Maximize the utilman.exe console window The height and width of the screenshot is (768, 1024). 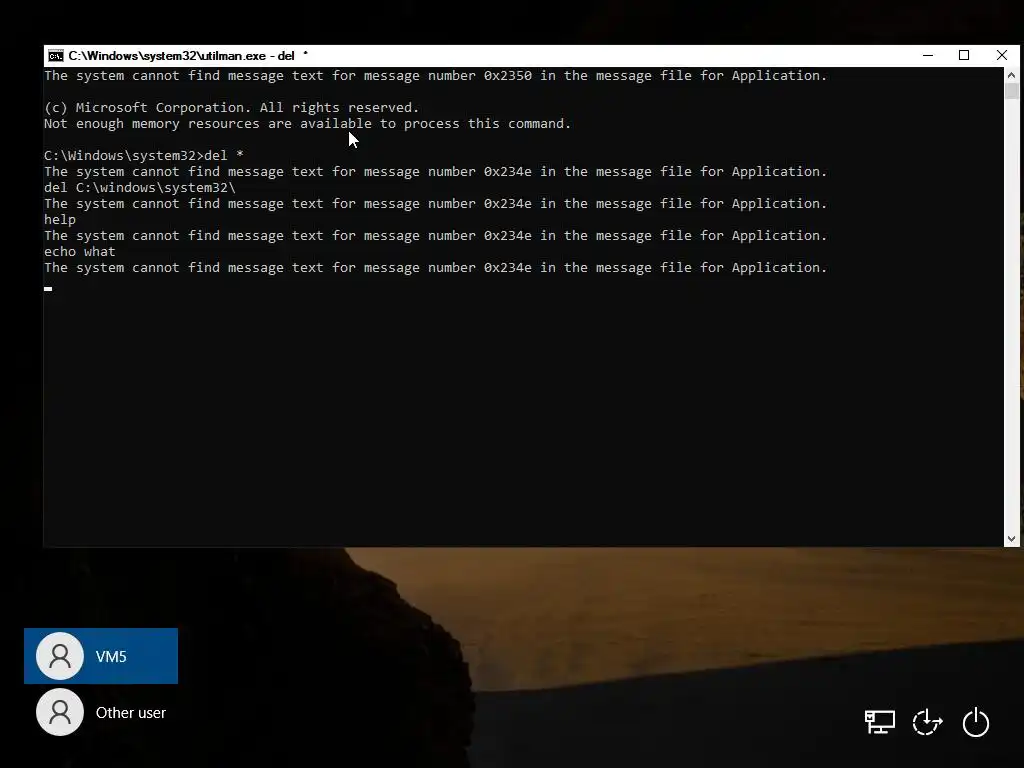coord(964,56)
